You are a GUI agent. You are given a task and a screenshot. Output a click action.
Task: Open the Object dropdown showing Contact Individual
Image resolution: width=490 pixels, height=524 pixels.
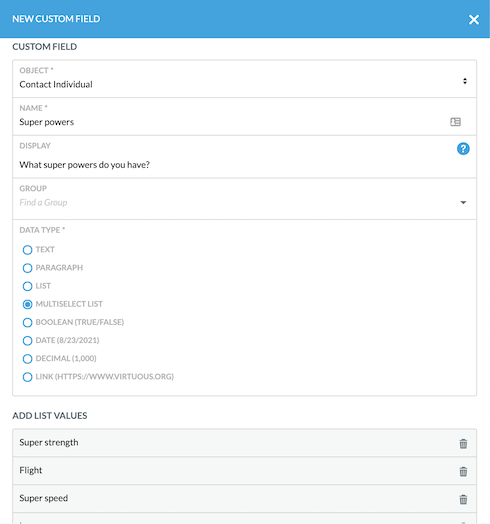click(x=244, y=79)
